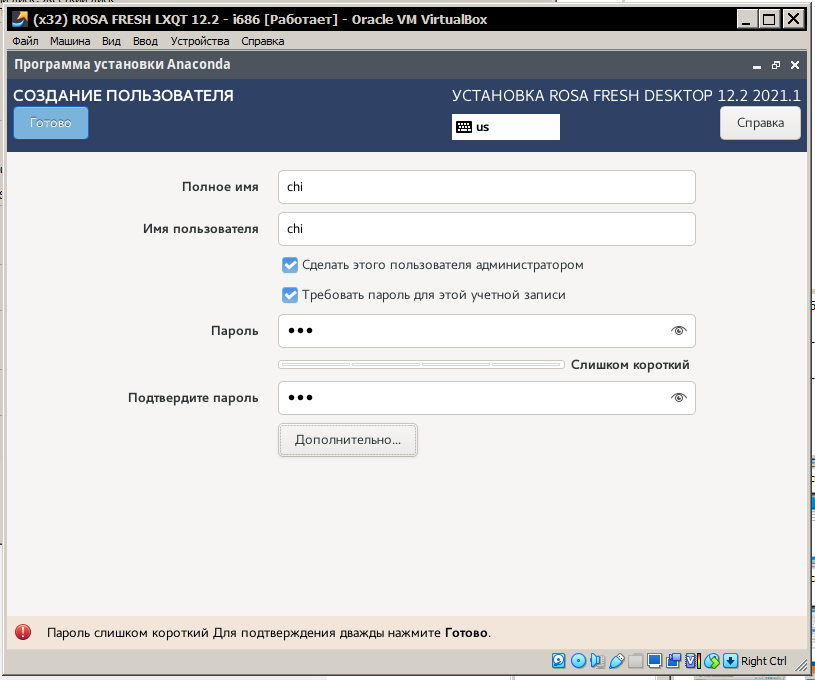
Task: Focus the Пароль input field
Action: click(x=487, y=331)
